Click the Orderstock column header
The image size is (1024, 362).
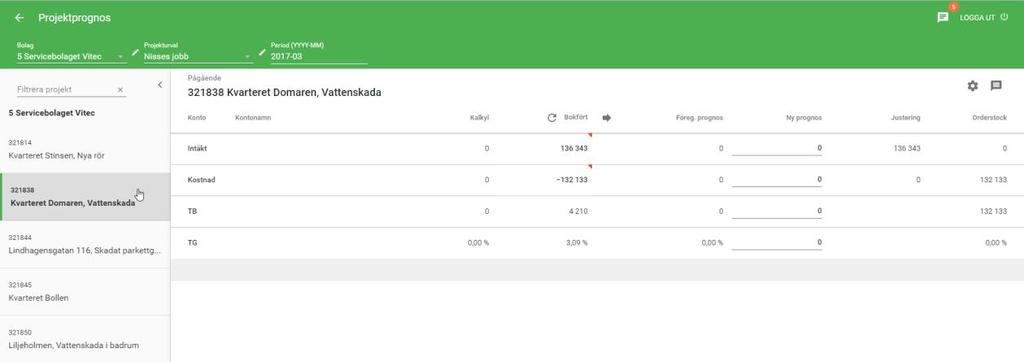pos(989,118)
